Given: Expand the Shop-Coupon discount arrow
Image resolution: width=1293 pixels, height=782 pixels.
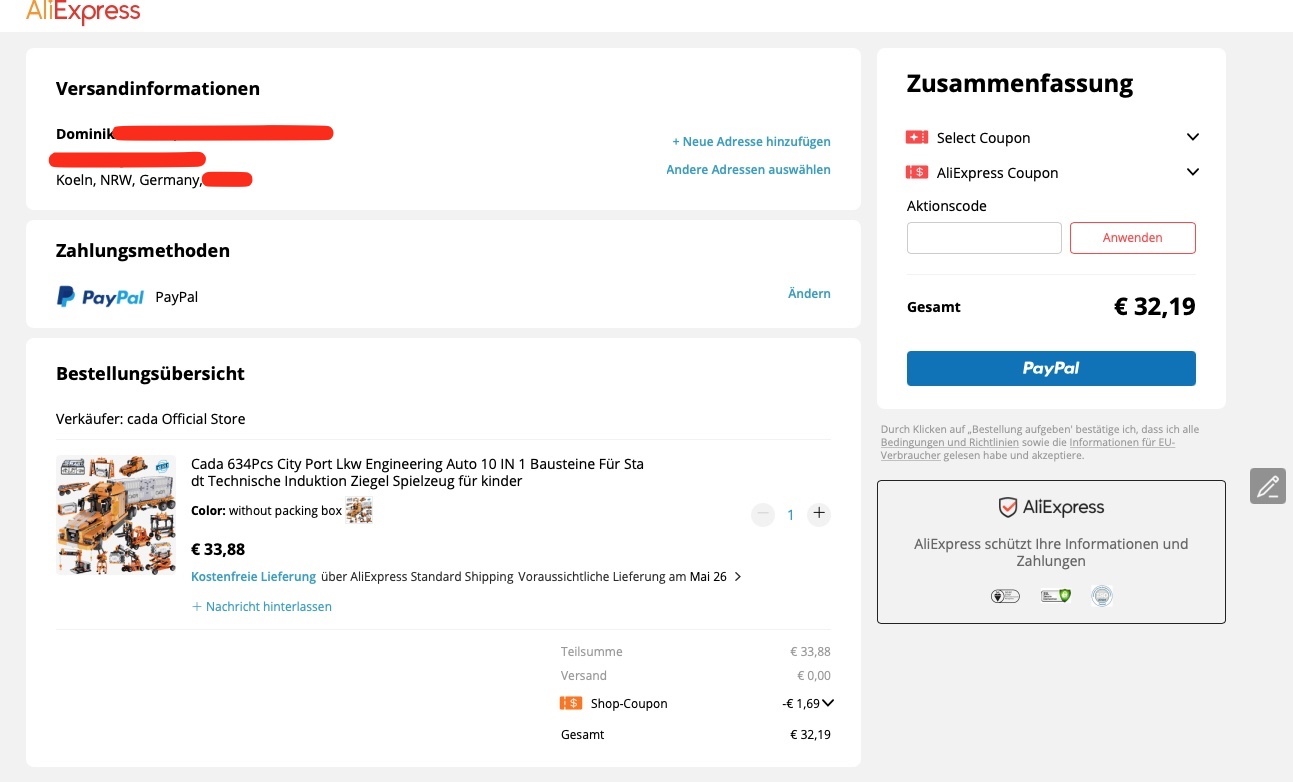Looking at the screenshot, I should point(828,703).
